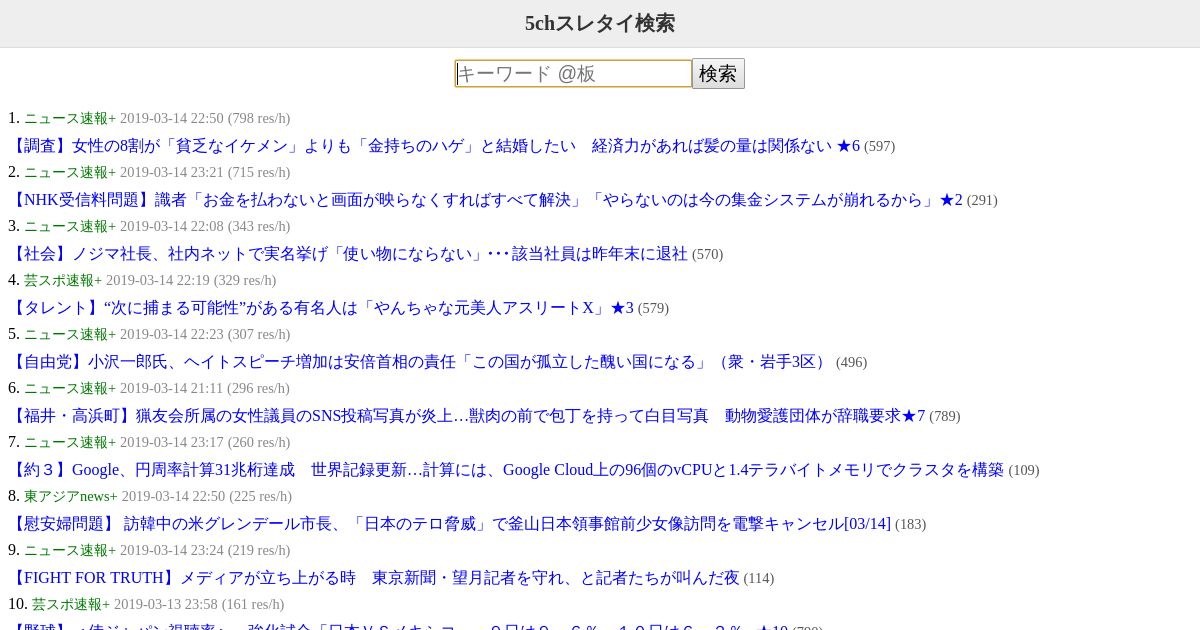Open the Google 円周率計算 thread link
This screenshot has height=630, width=1200.
(x=506, y=470)
